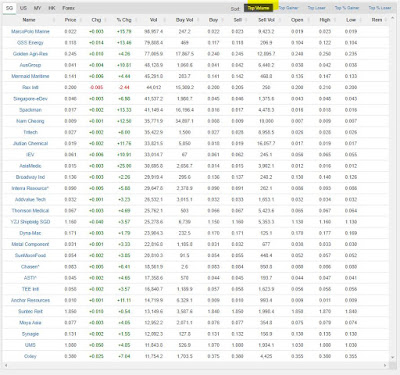Select Top Volume sort option
400x375 pixels.
(x=258, y=8)
